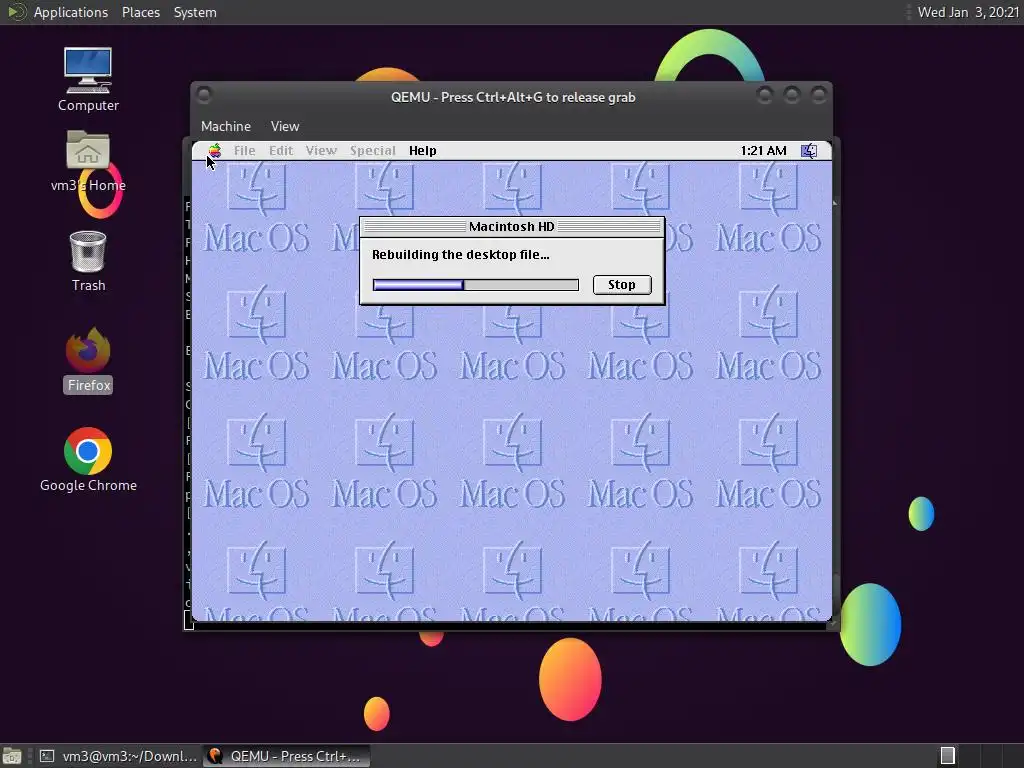The height and width of the screenshot is (768, 1024).
Task: Launch Firefox from the desktop
Action: 88,360
